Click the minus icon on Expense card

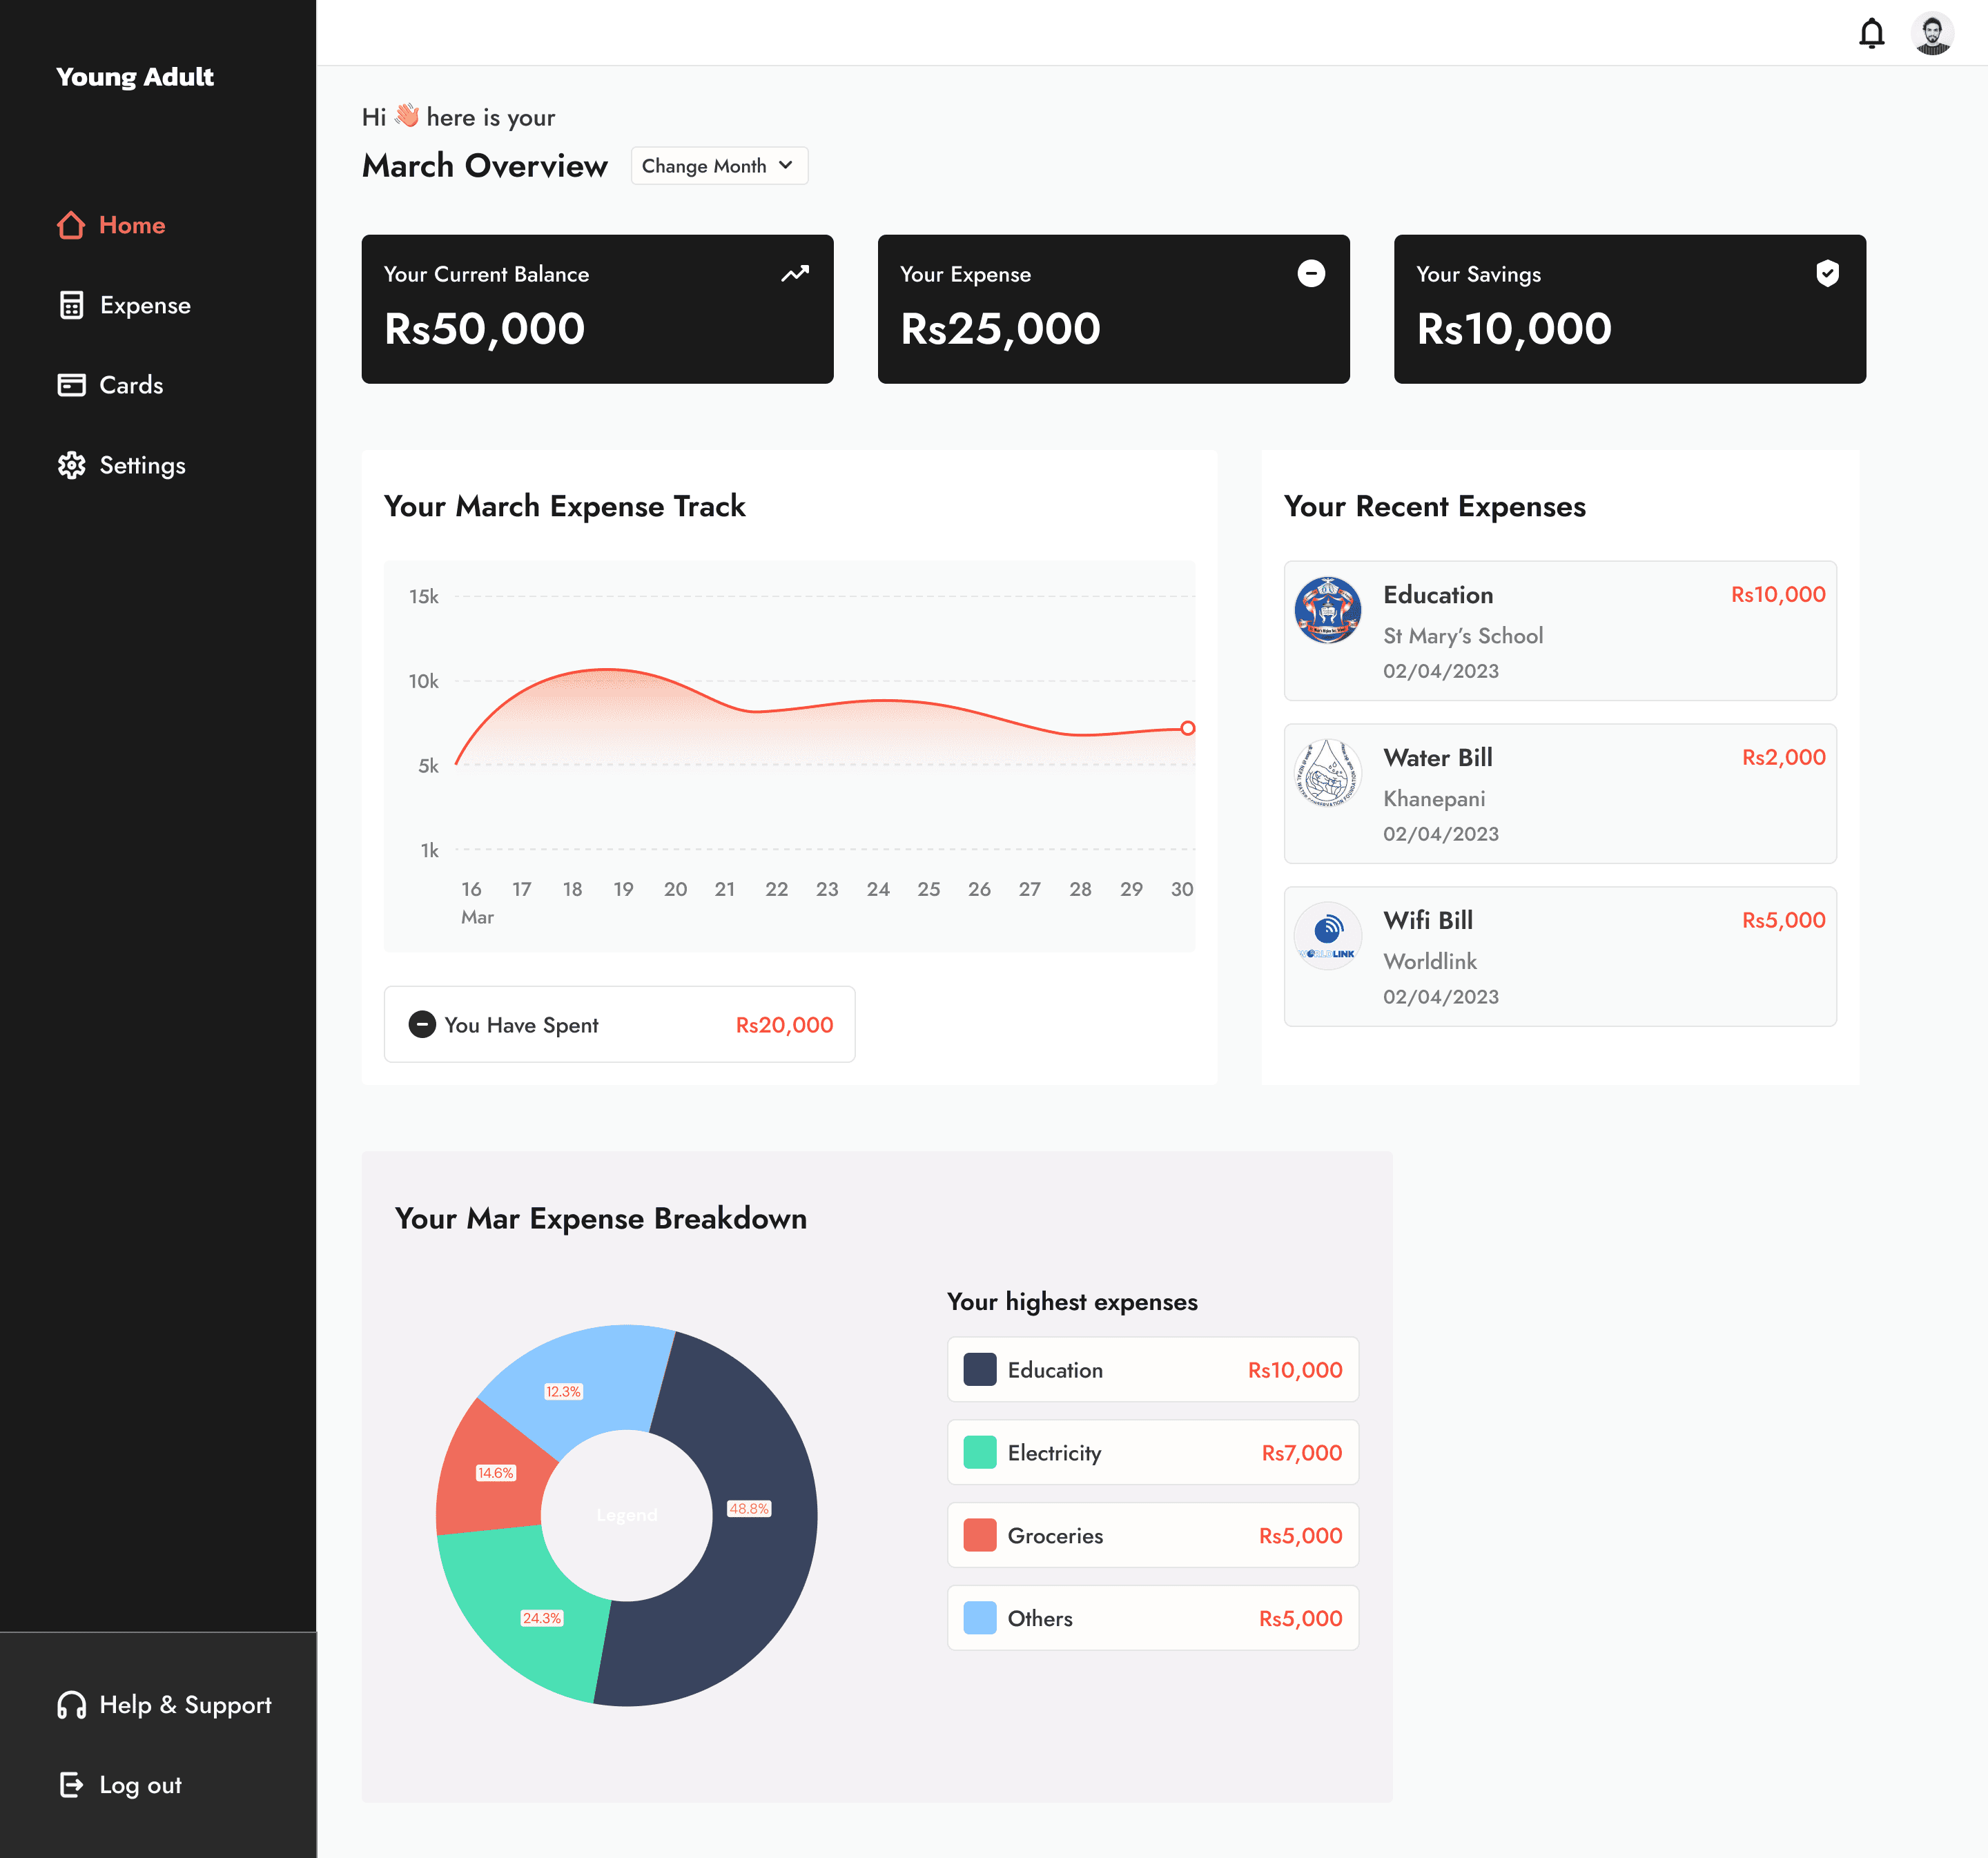click(1311, 273)
